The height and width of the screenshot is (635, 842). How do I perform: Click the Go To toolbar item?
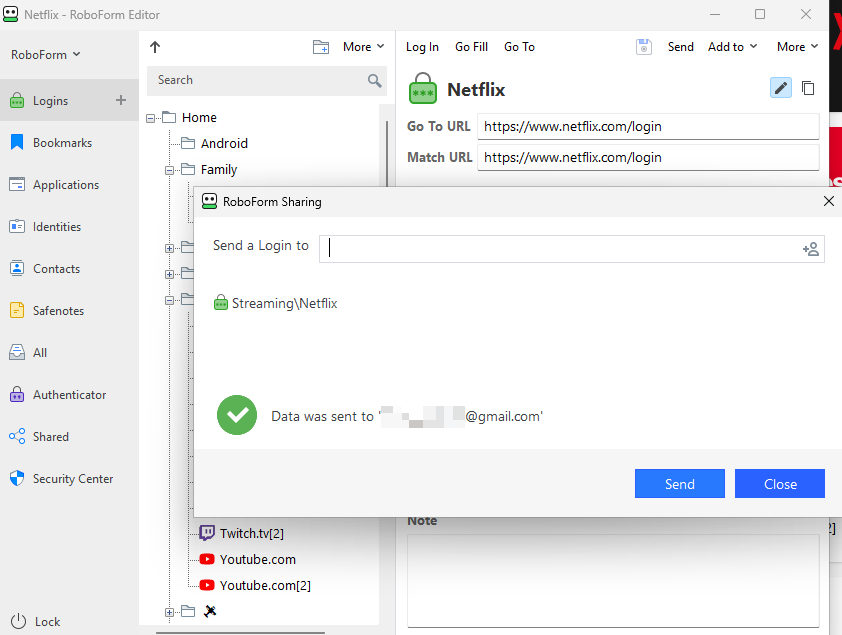pyautogui.click(x=519, y=47)
